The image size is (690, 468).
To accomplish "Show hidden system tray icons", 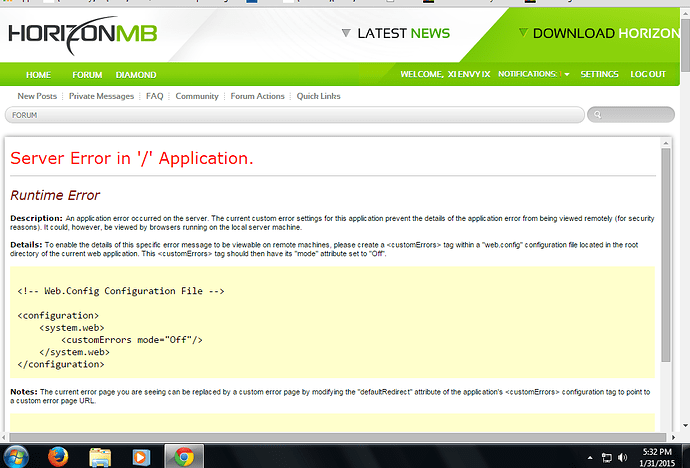I will pyautogui.click(x=588, y=456).
